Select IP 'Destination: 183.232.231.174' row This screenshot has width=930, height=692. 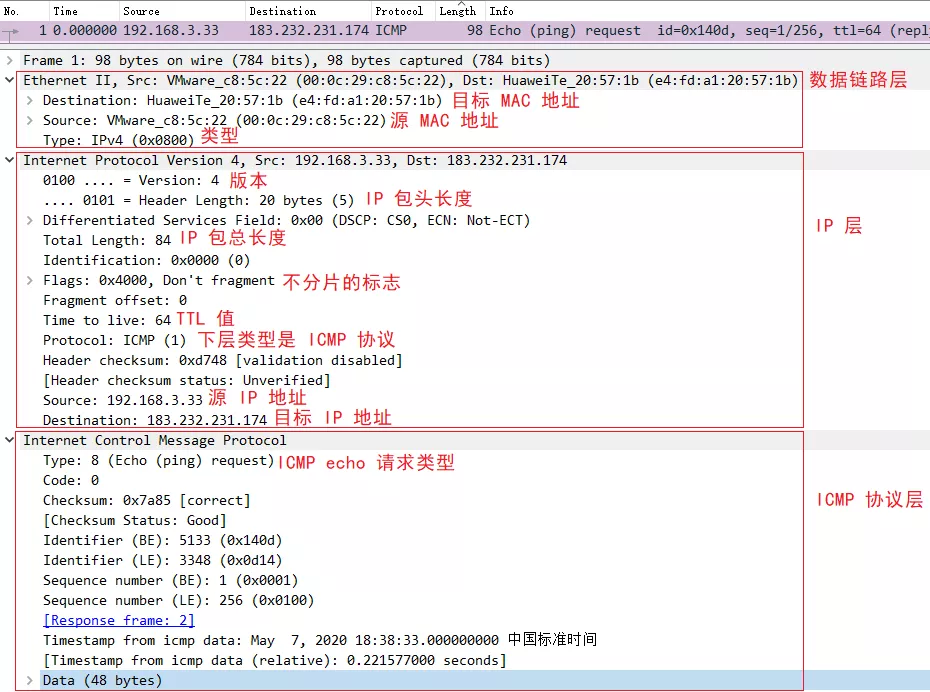pos(155,420)
